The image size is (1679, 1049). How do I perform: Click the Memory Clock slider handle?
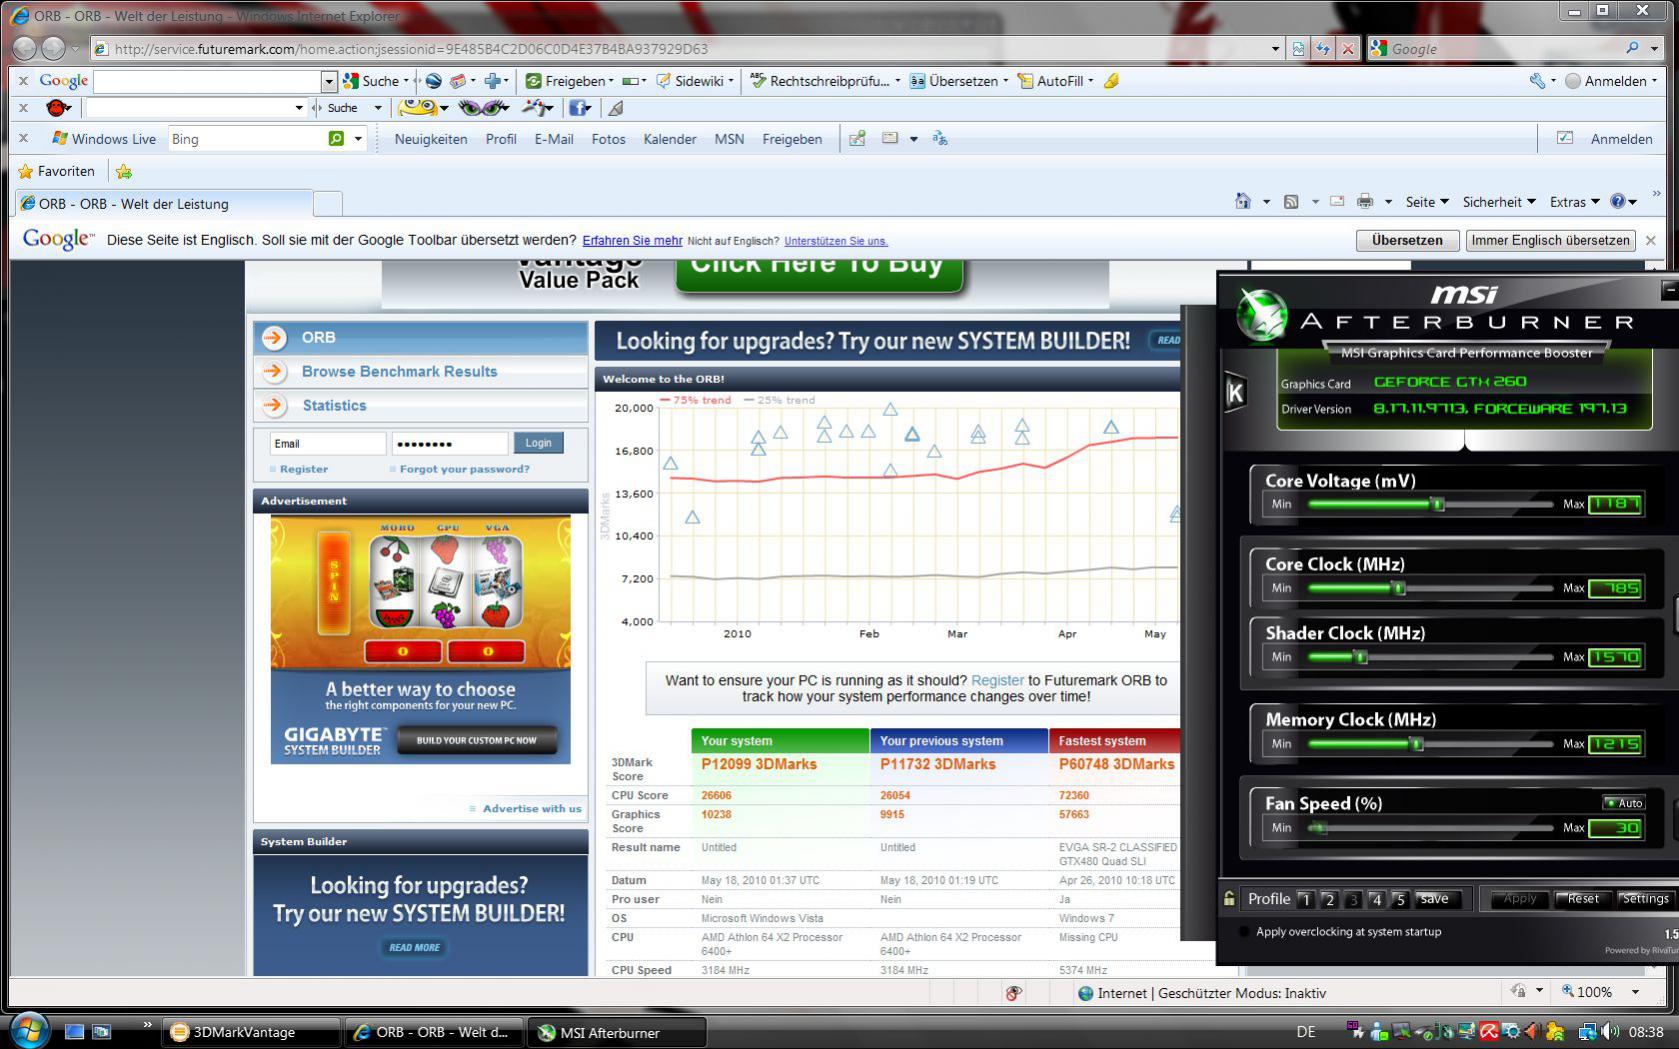(1416, 744)
